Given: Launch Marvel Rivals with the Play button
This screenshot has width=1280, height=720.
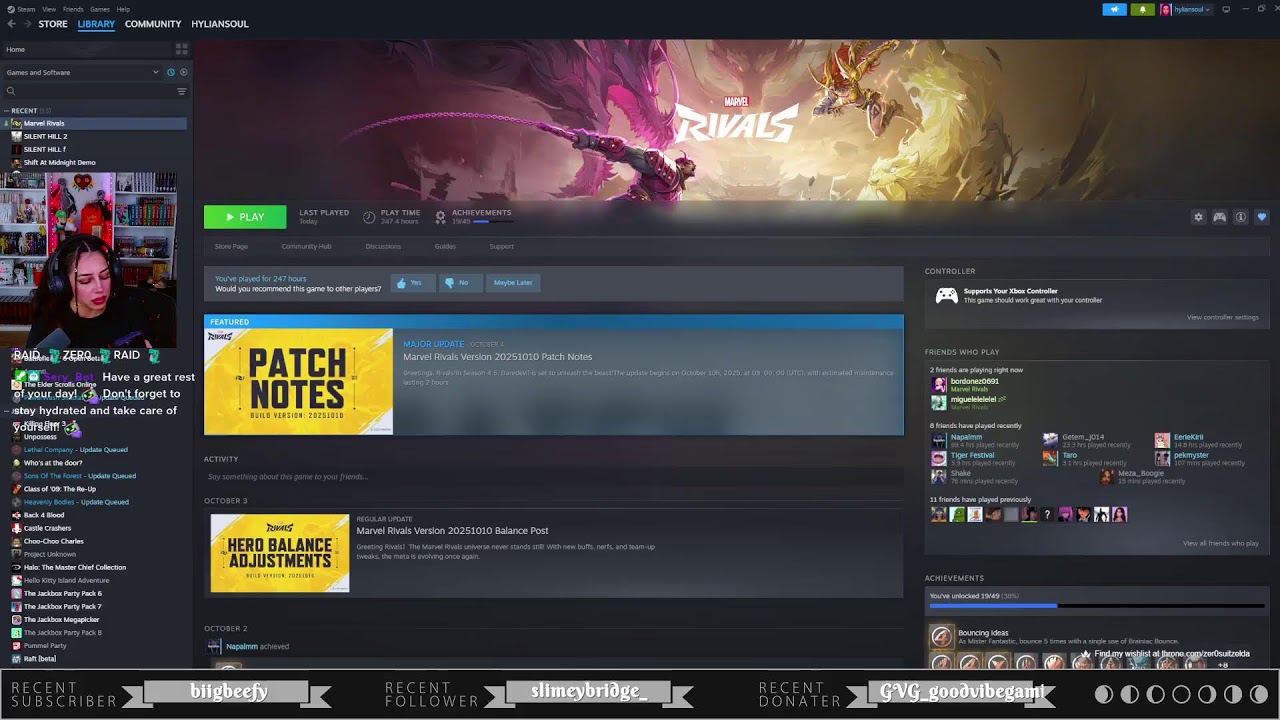Looking at the screenshot, I should tap(245, 217).
